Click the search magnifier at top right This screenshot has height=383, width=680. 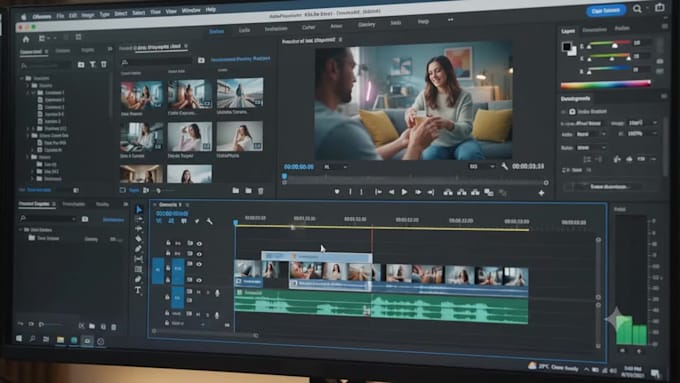point(637,9)
